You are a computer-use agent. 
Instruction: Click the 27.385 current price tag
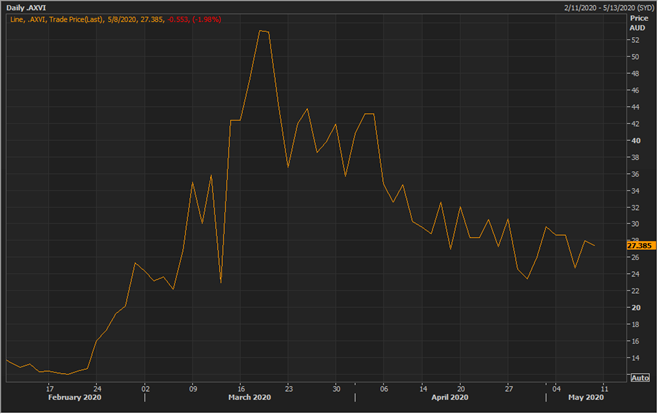click(640, 246)
